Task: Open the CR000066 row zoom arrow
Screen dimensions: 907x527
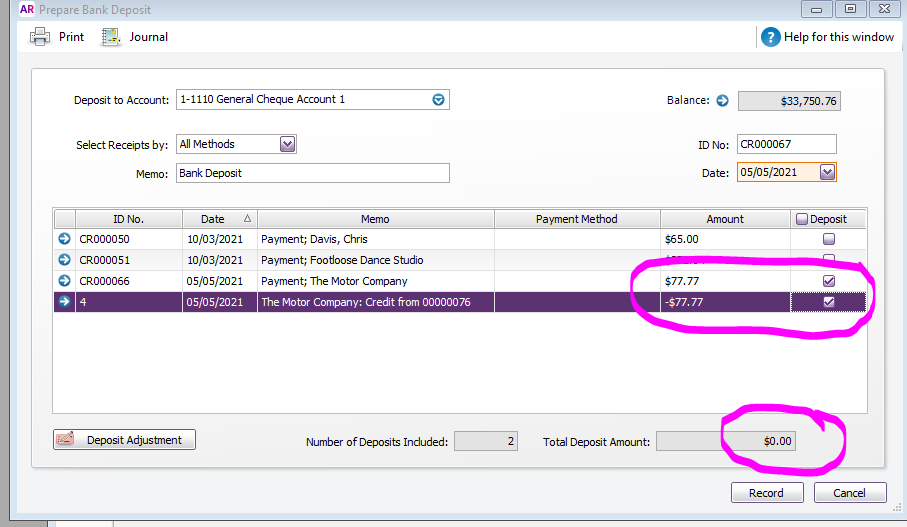Action: (65, 281)
